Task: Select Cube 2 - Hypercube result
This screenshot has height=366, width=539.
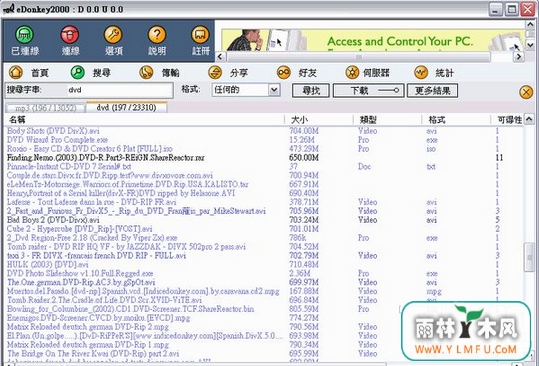Action: pyautogui.click(x=80, y=229)
